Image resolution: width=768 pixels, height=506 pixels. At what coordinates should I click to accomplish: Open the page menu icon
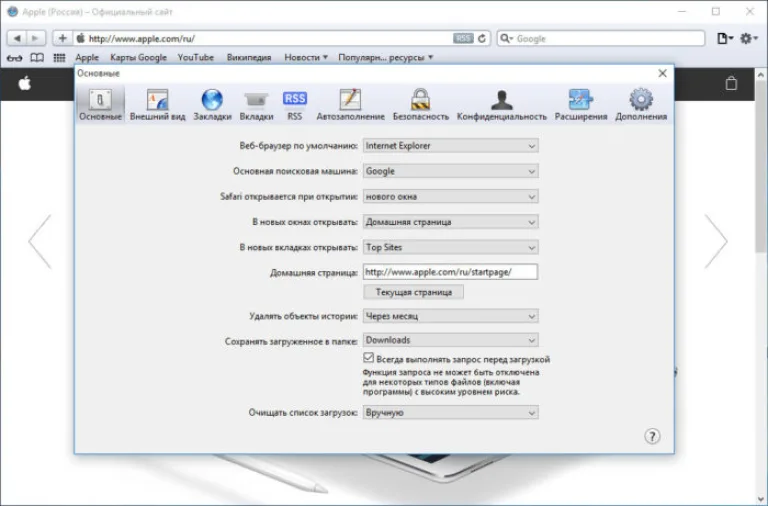click(x=725, y=38)
